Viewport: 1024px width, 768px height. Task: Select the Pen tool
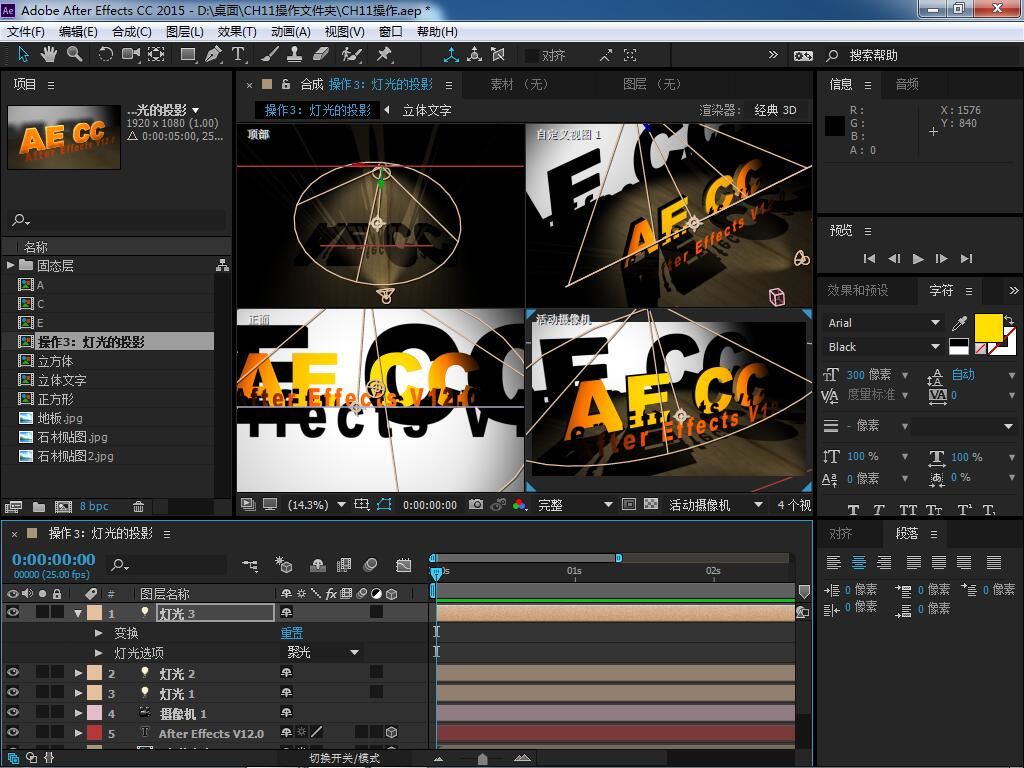point(213,55)
